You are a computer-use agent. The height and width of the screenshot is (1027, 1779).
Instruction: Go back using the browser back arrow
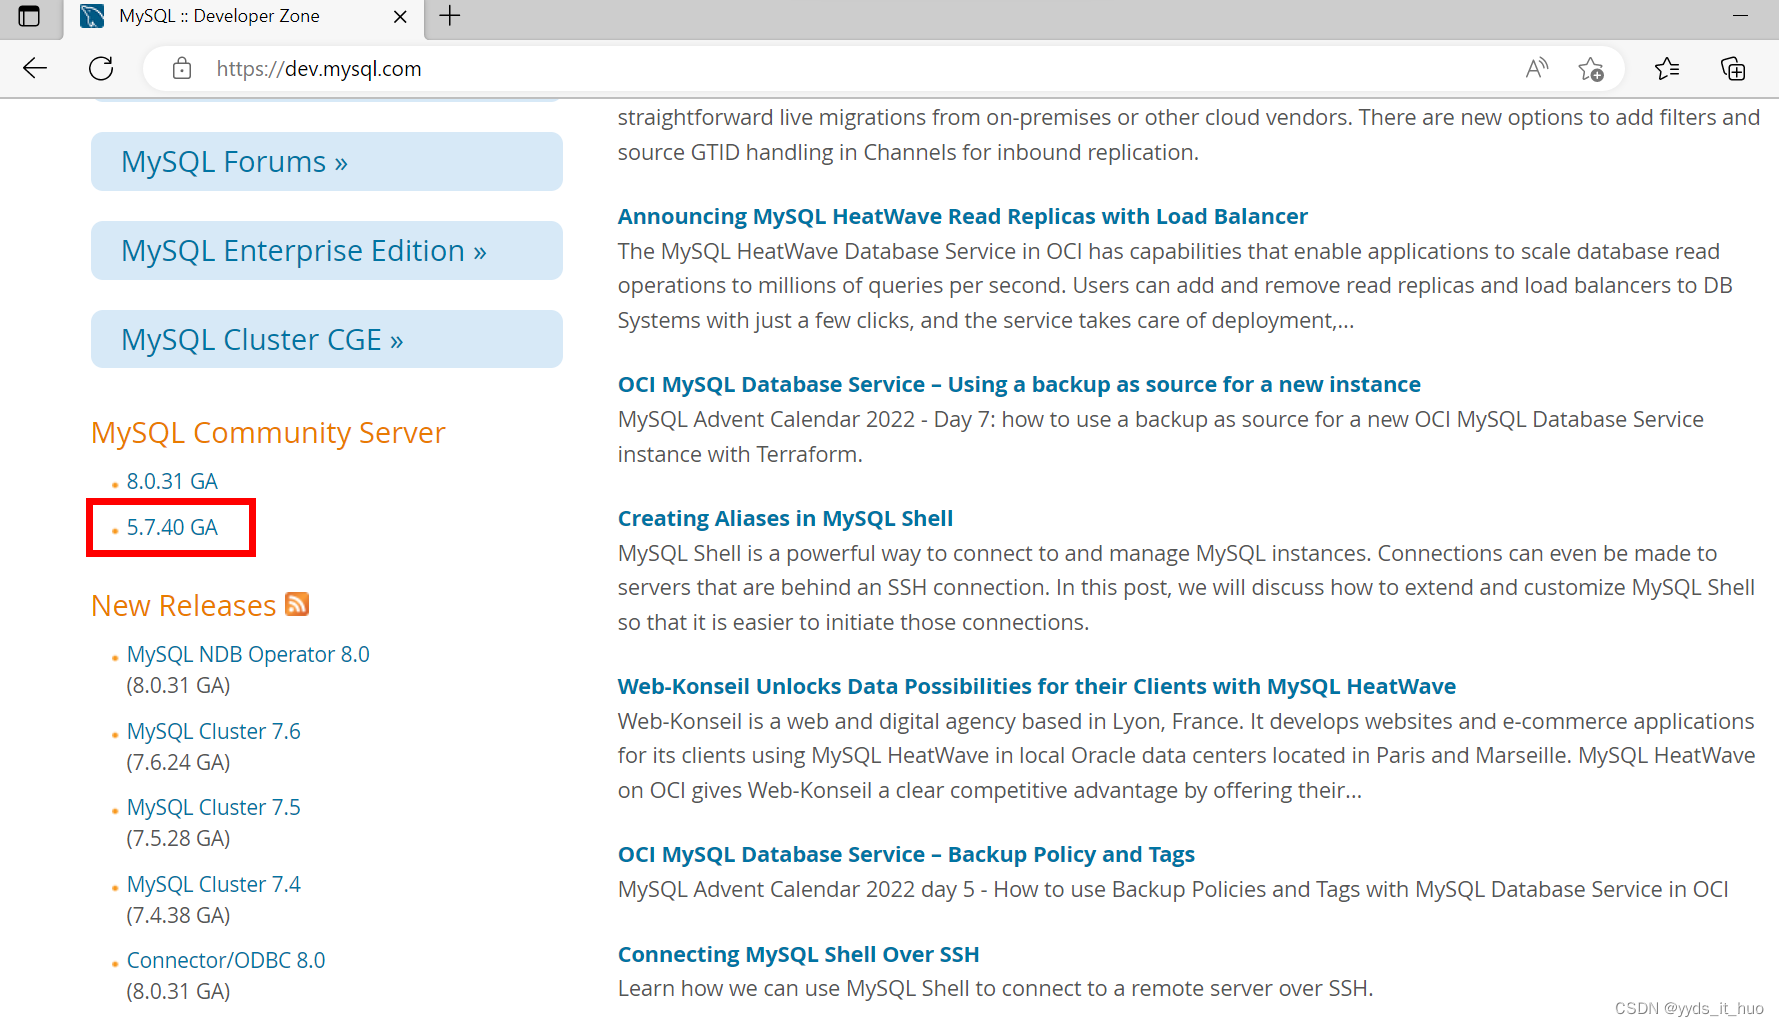35,68
